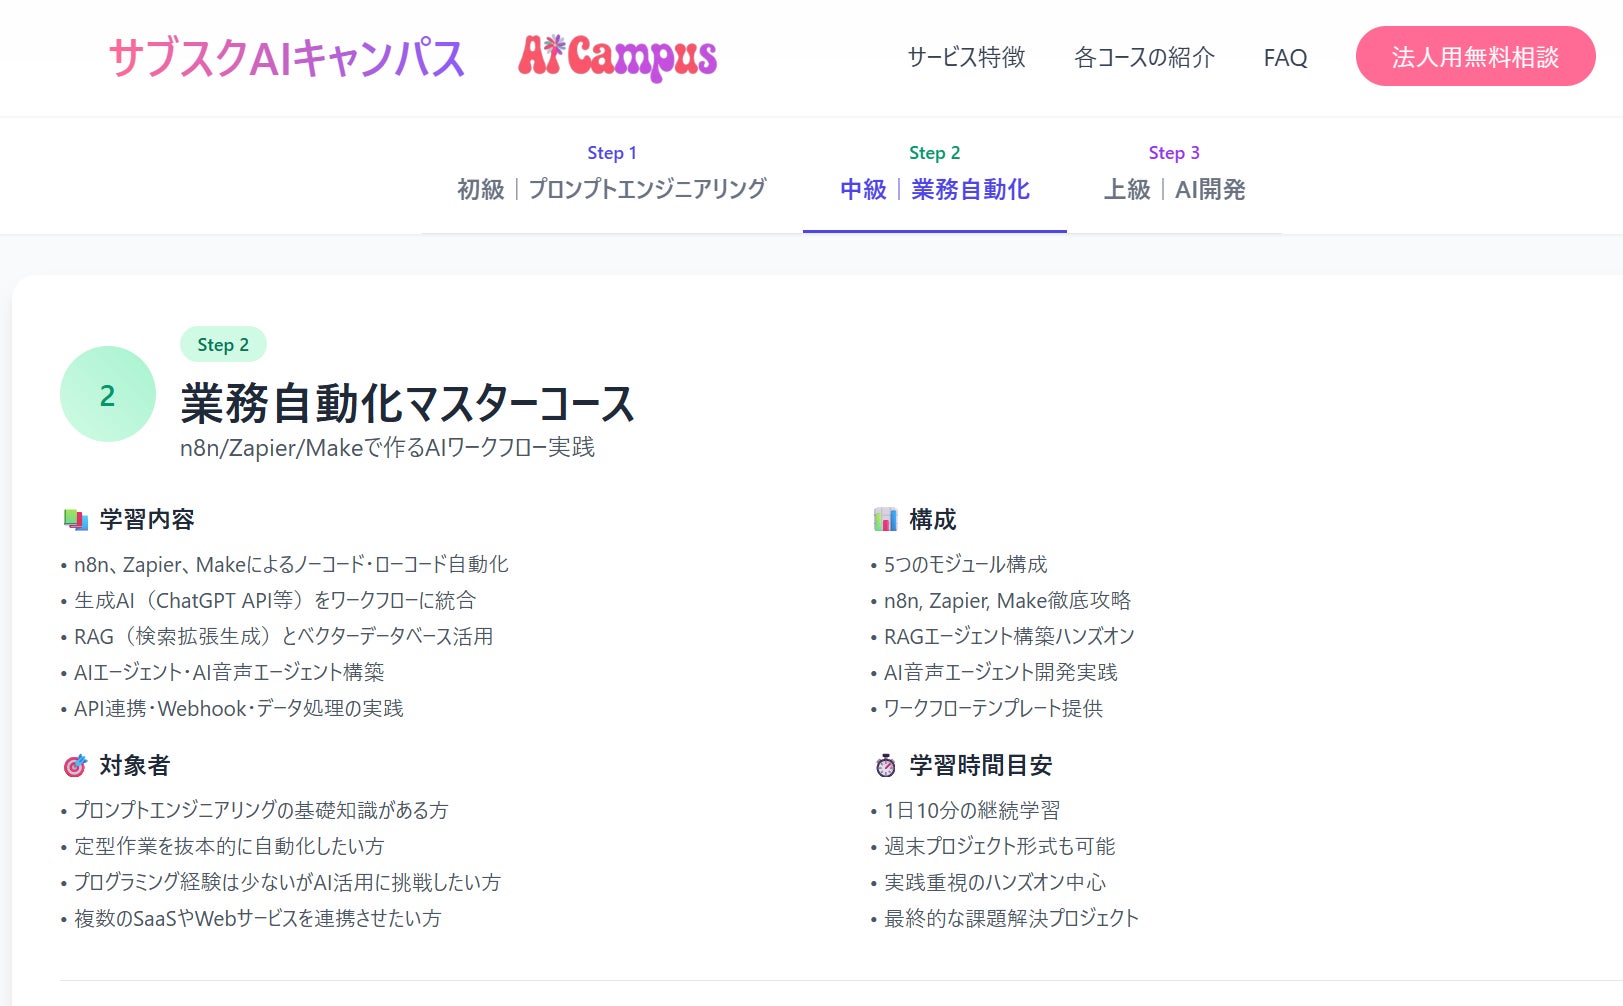
Task: Open 各コースの紹介 in the navigation
Action: pyautogui.click(x=1144, y=58)
